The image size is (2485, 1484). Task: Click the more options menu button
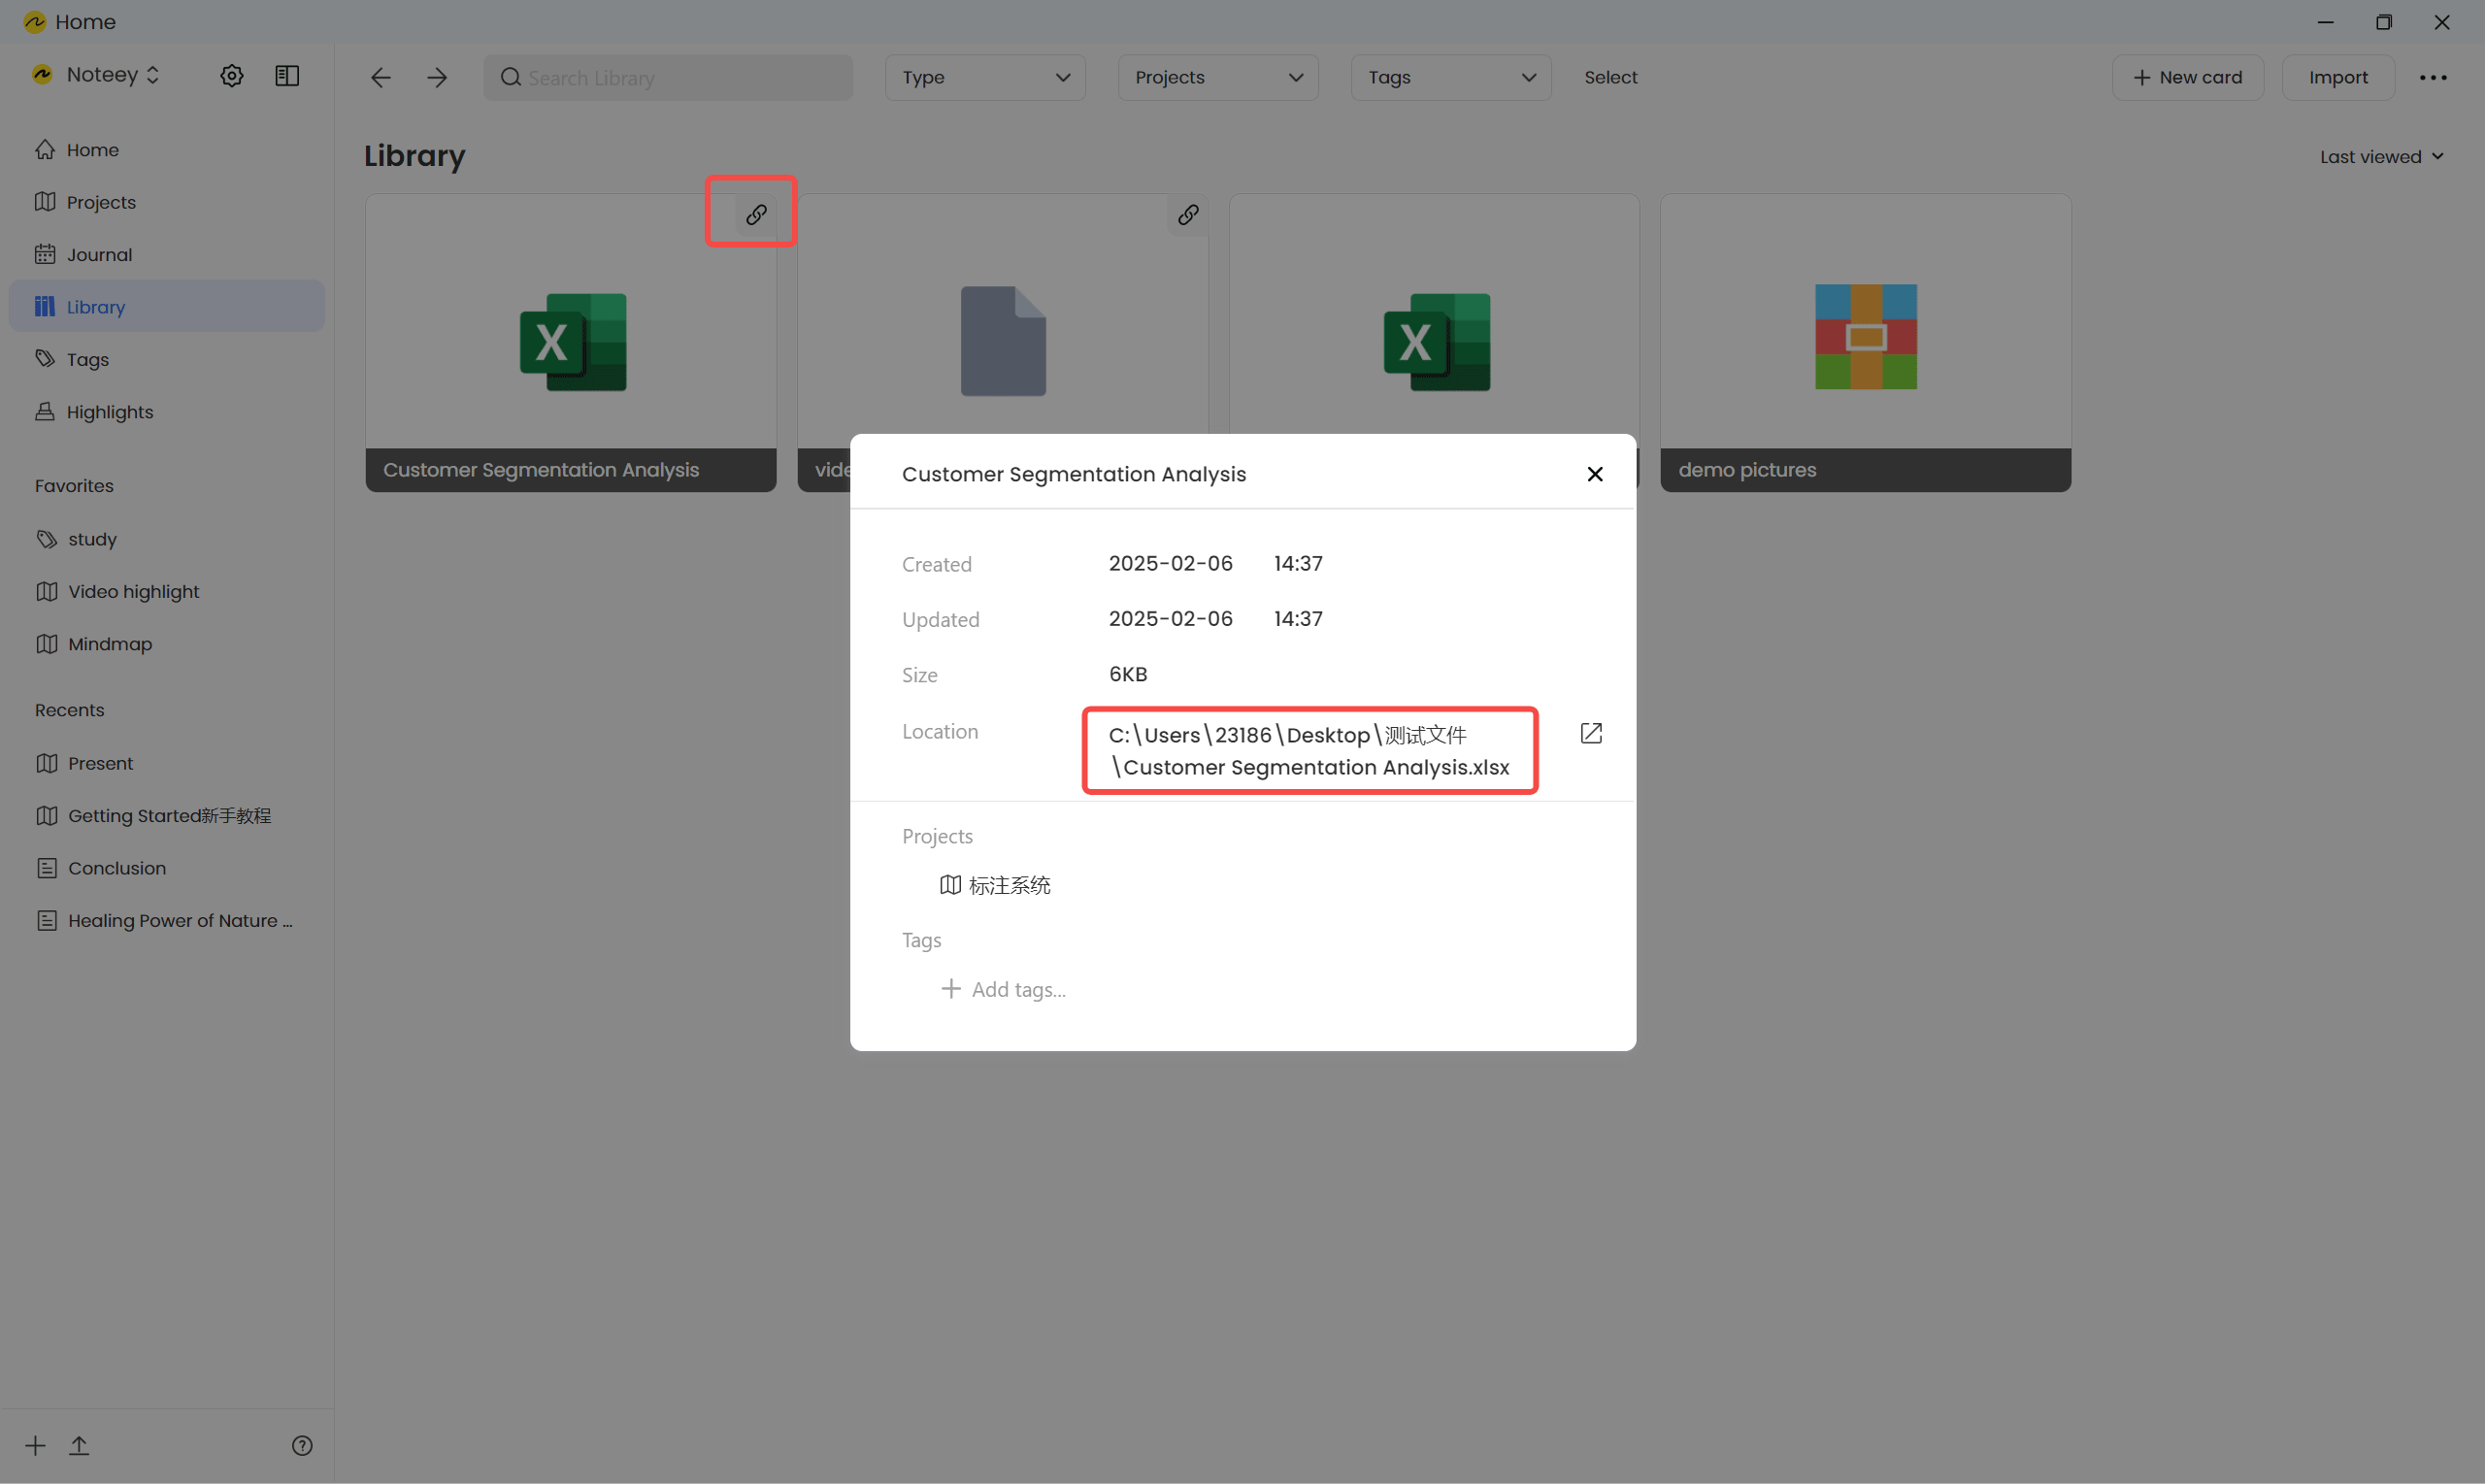click(2434, 78)
